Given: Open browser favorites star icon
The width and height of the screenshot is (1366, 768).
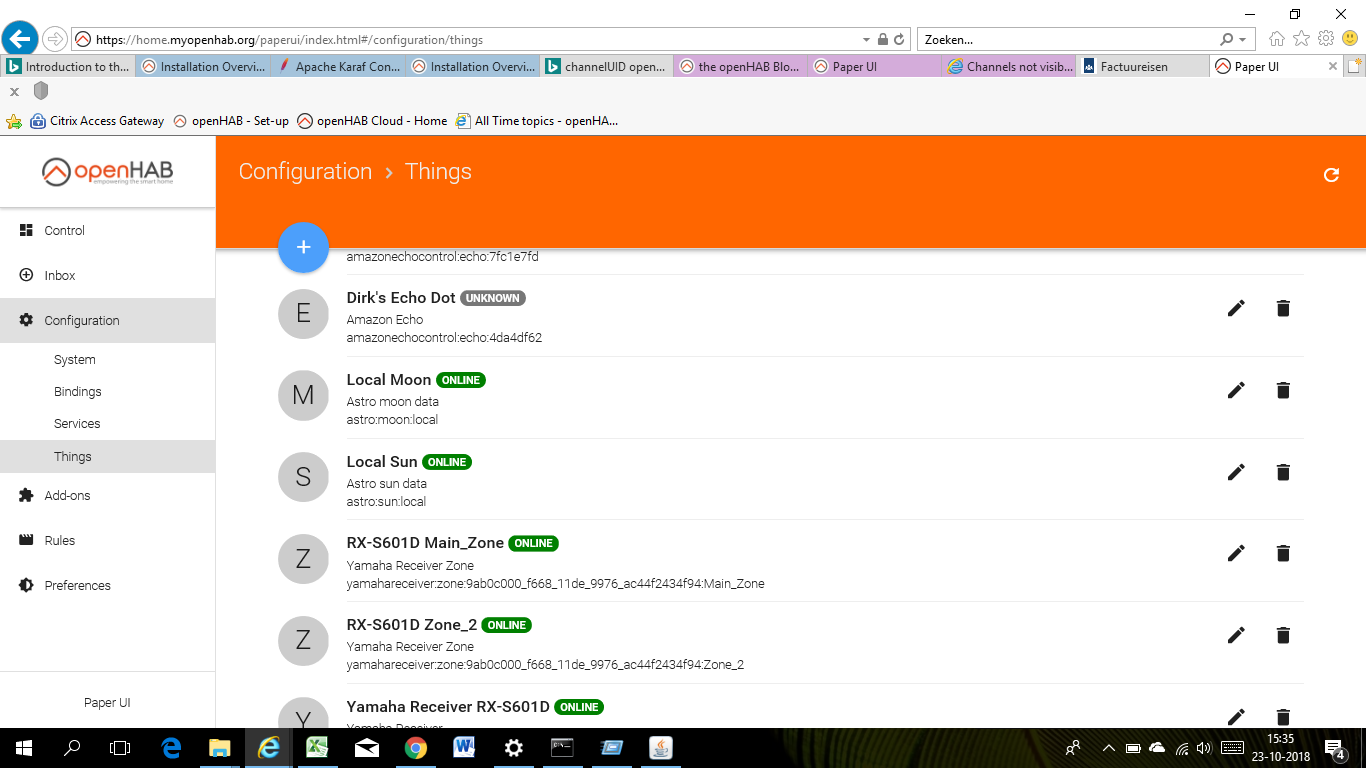Looking at the screenshot, I should pyautogui.click(x=1301, y=39).
